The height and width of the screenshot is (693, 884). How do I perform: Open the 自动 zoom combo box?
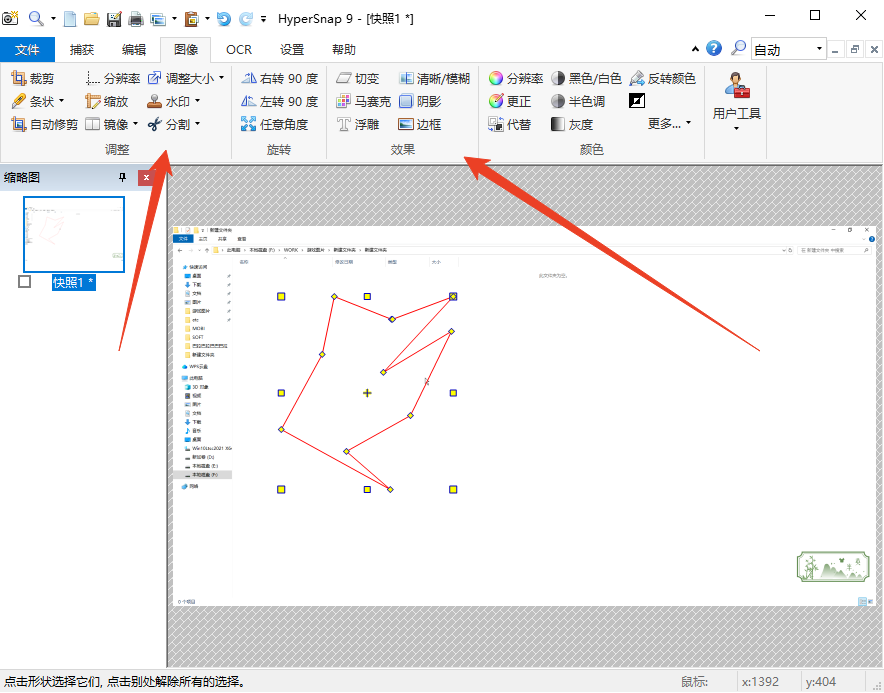788,49
